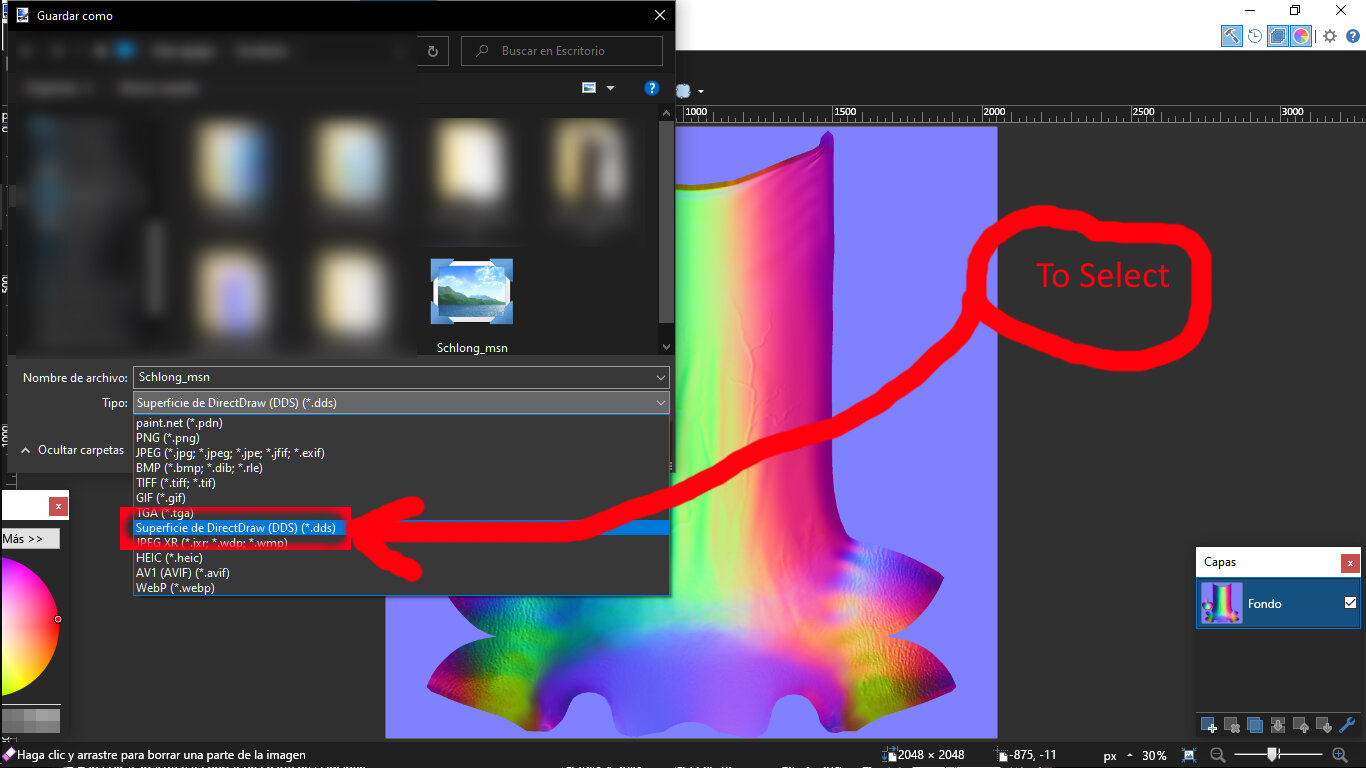
Task: Delete the layer using the X icon
Action: tap(1232, 725)
